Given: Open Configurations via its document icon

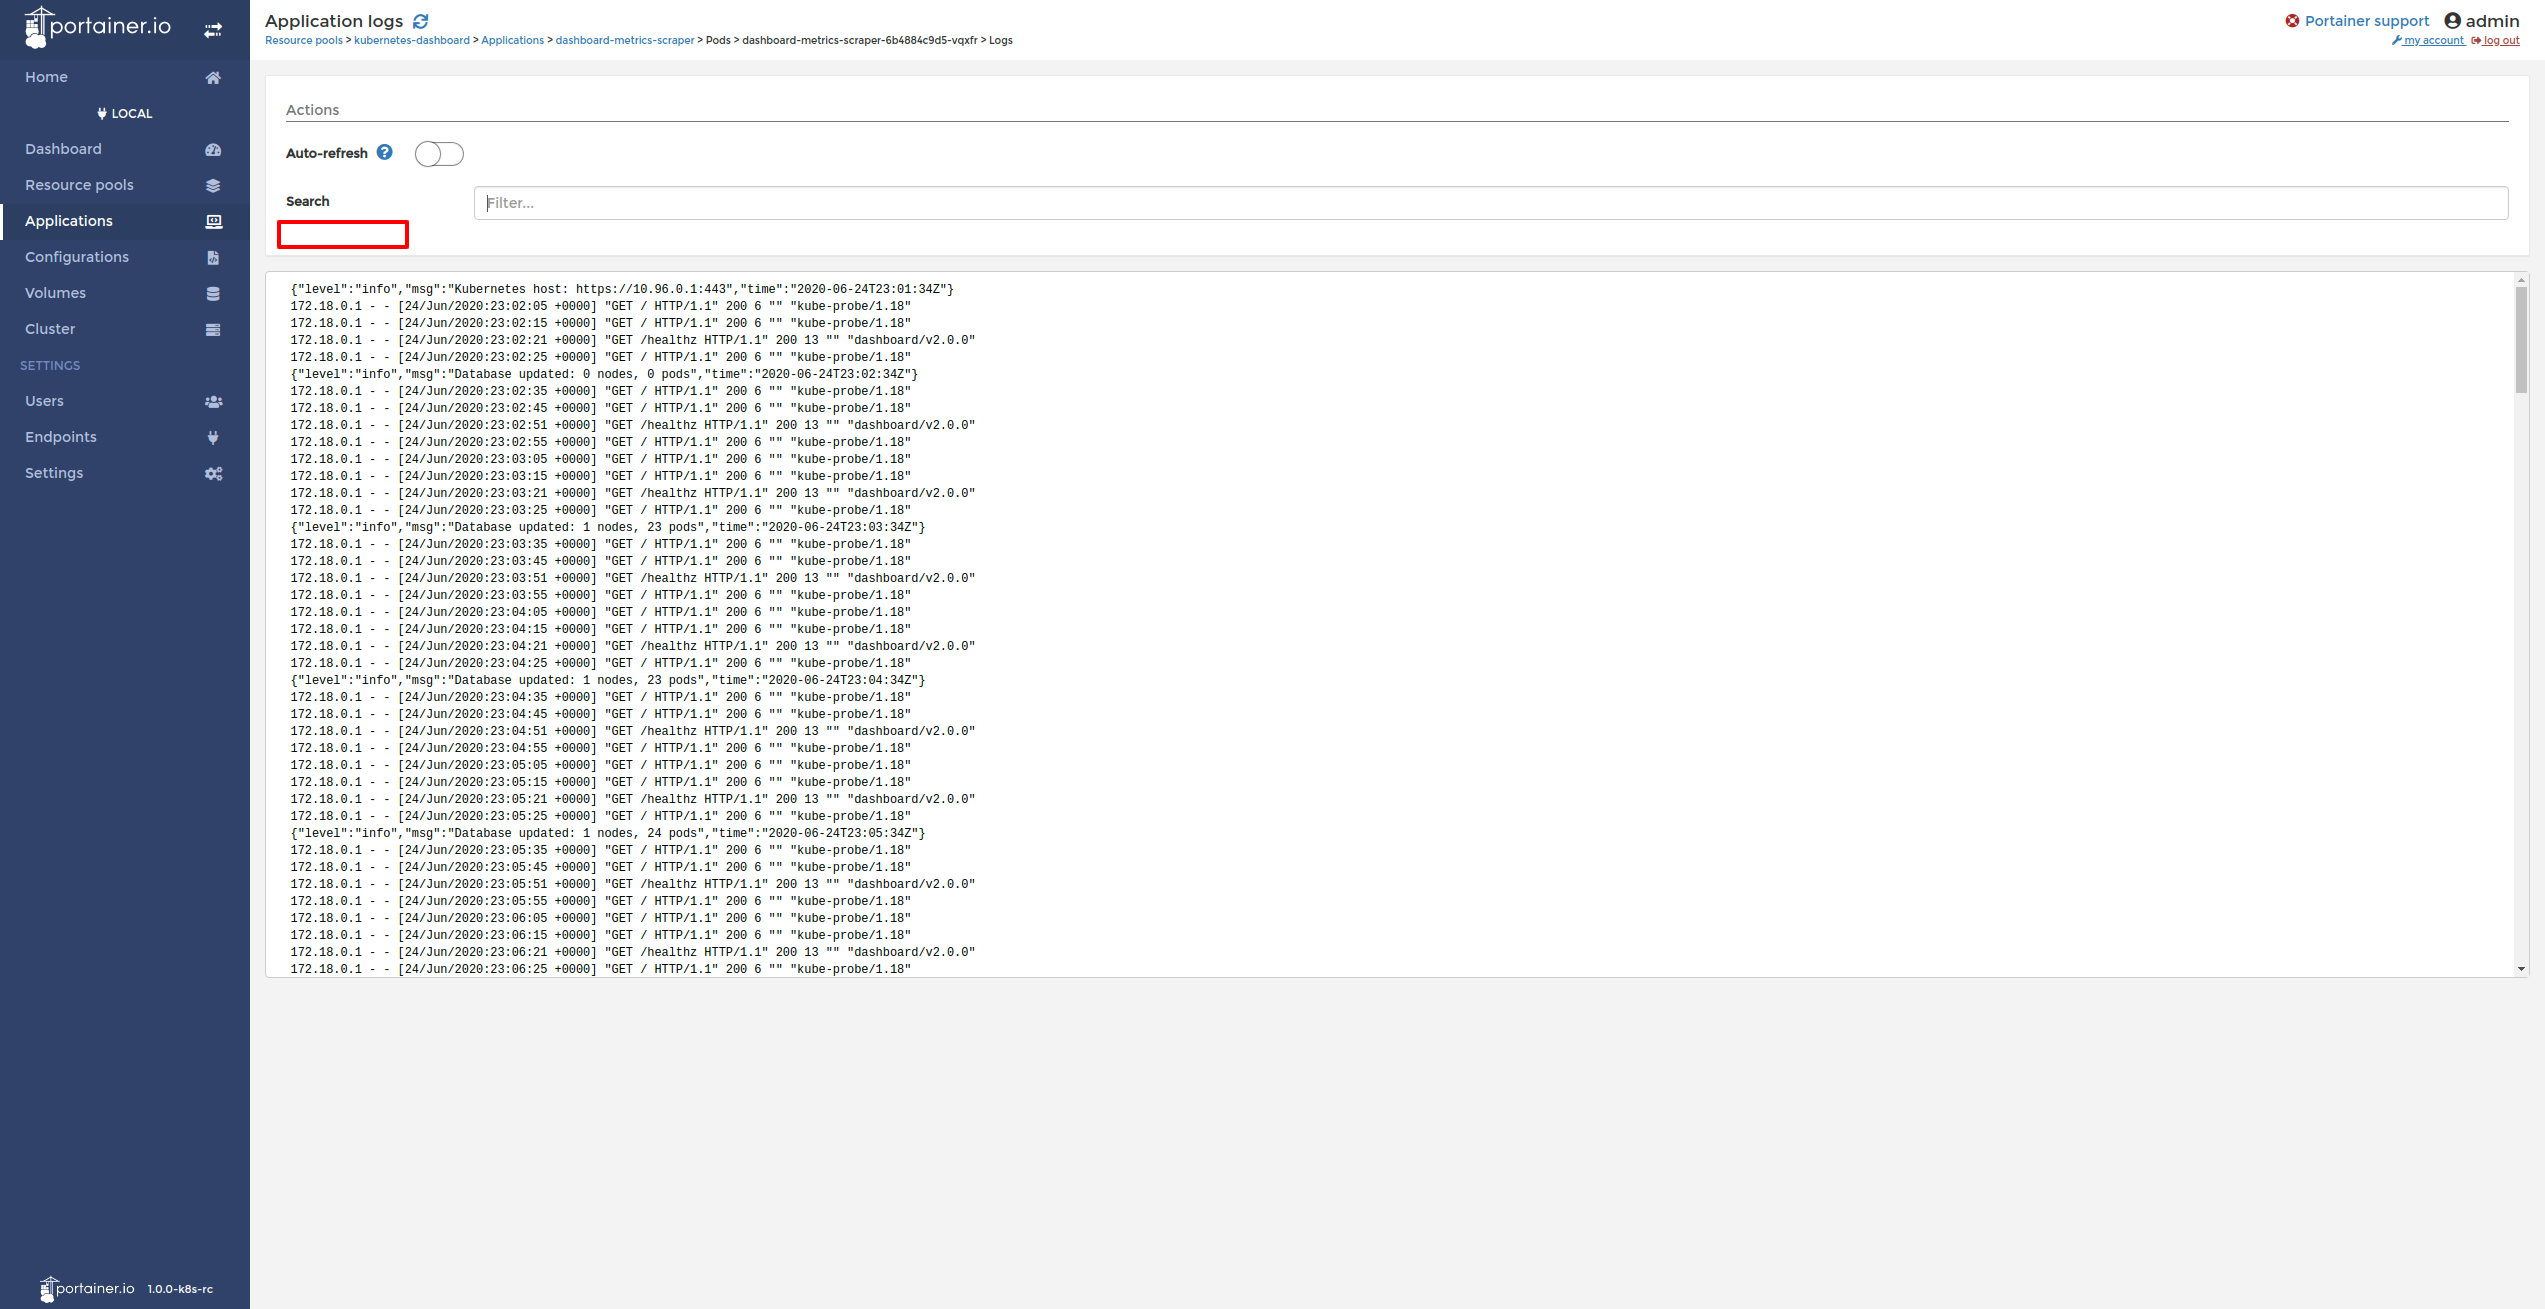Looking at the screenshot, I should point(213,257).
